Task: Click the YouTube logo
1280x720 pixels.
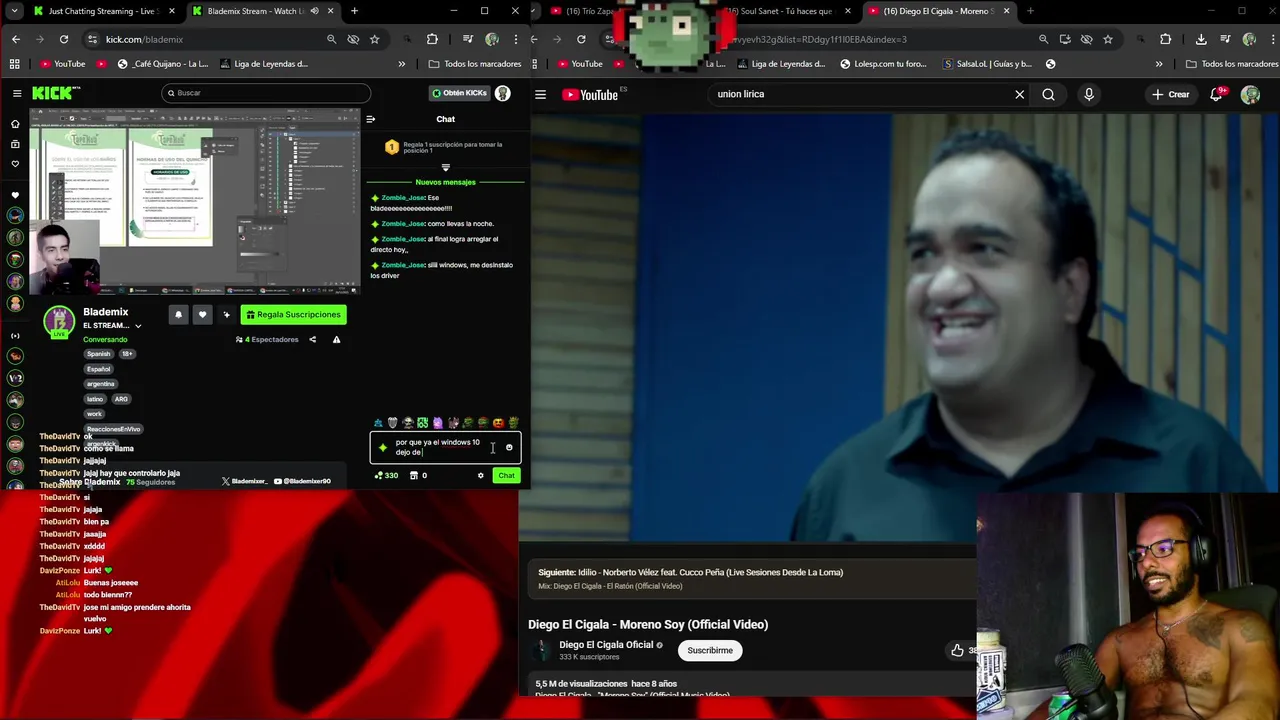Action: [x=591, y=95]
